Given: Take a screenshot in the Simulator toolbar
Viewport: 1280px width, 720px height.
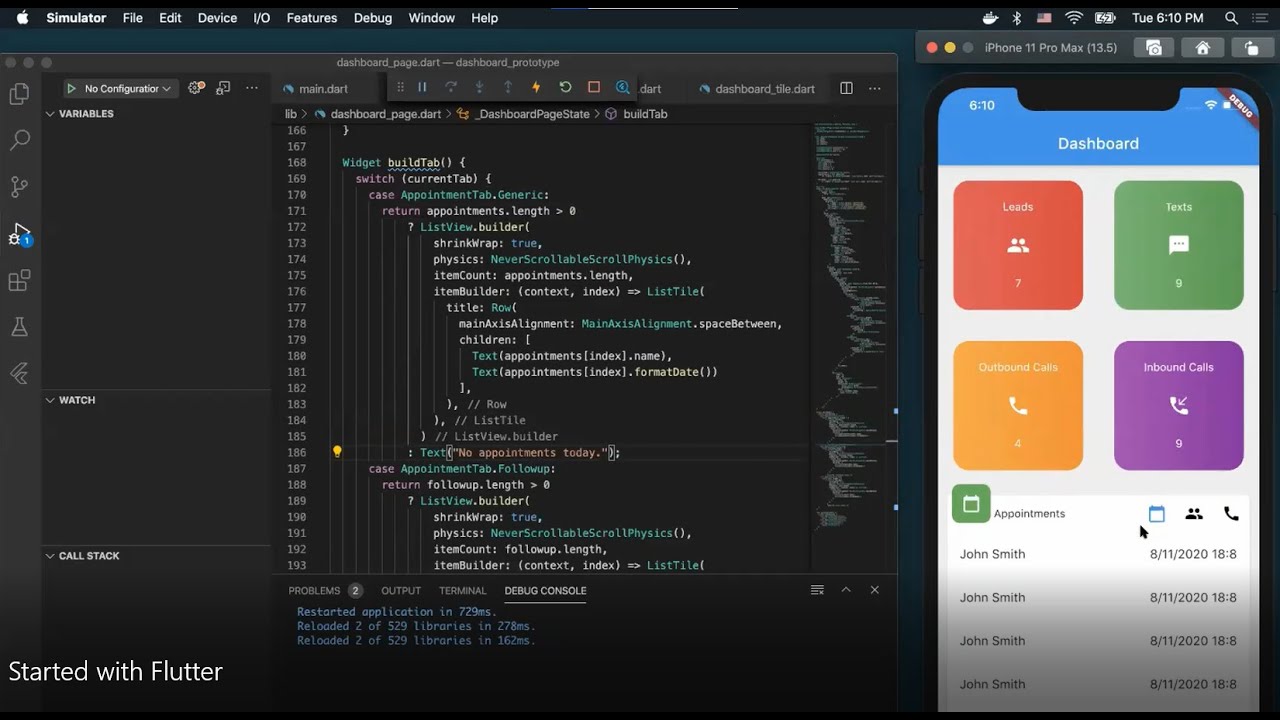Looking at the screenshot, I should (x=1154, y=48).
